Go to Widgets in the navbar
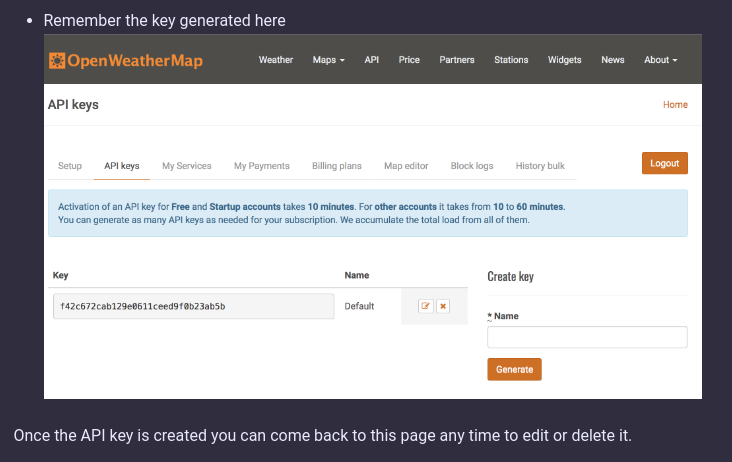Image resolution: width=732 pixels, height=462 pixels. (x=564, y=60)
